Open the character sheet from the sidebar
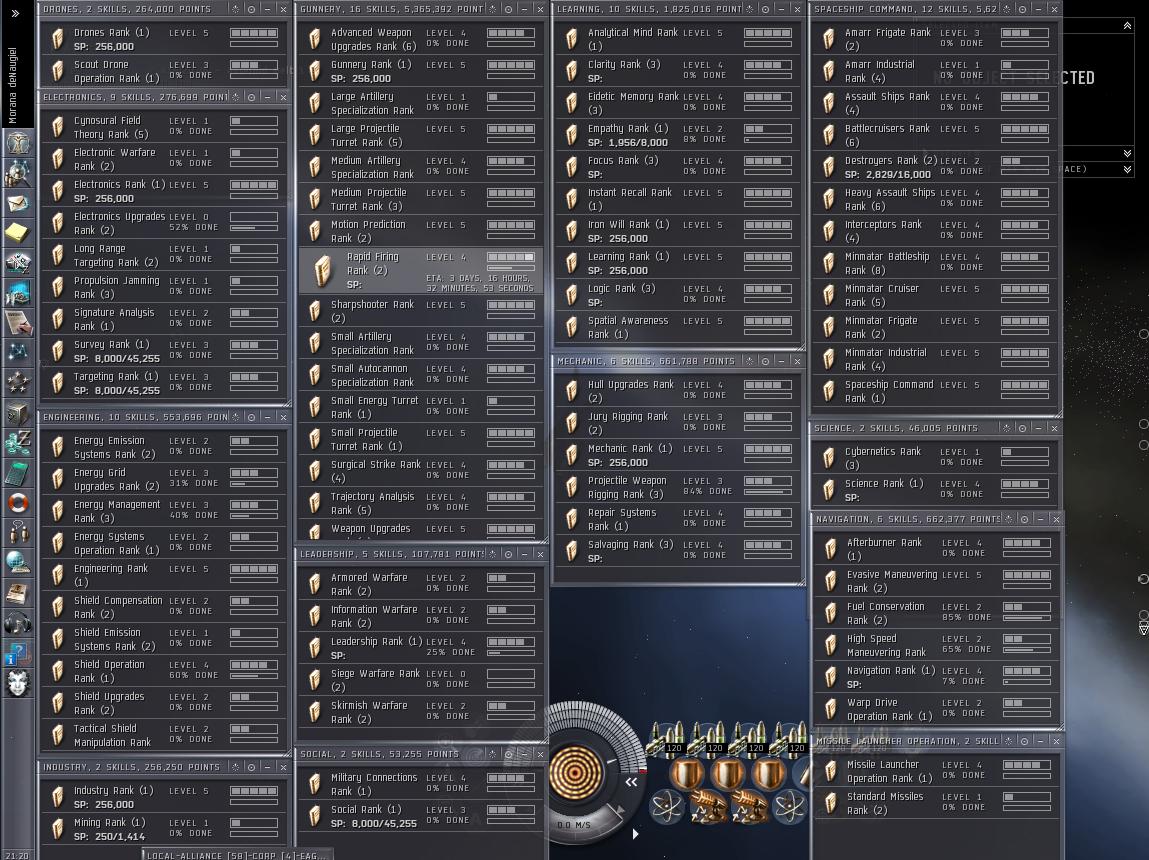1149x860 pixels. (18, 141)
